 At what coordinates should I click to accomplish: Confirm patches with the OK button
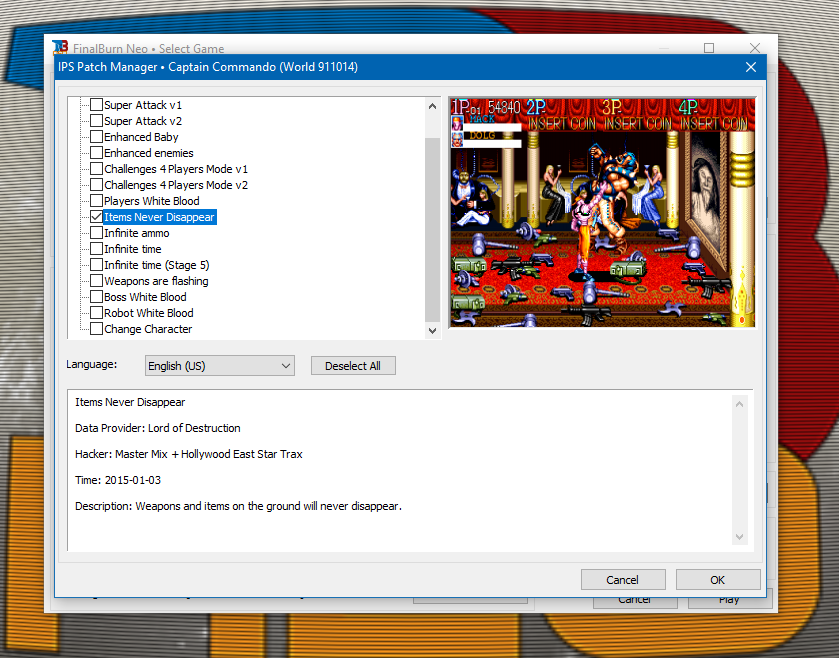[x=717, y=580]
